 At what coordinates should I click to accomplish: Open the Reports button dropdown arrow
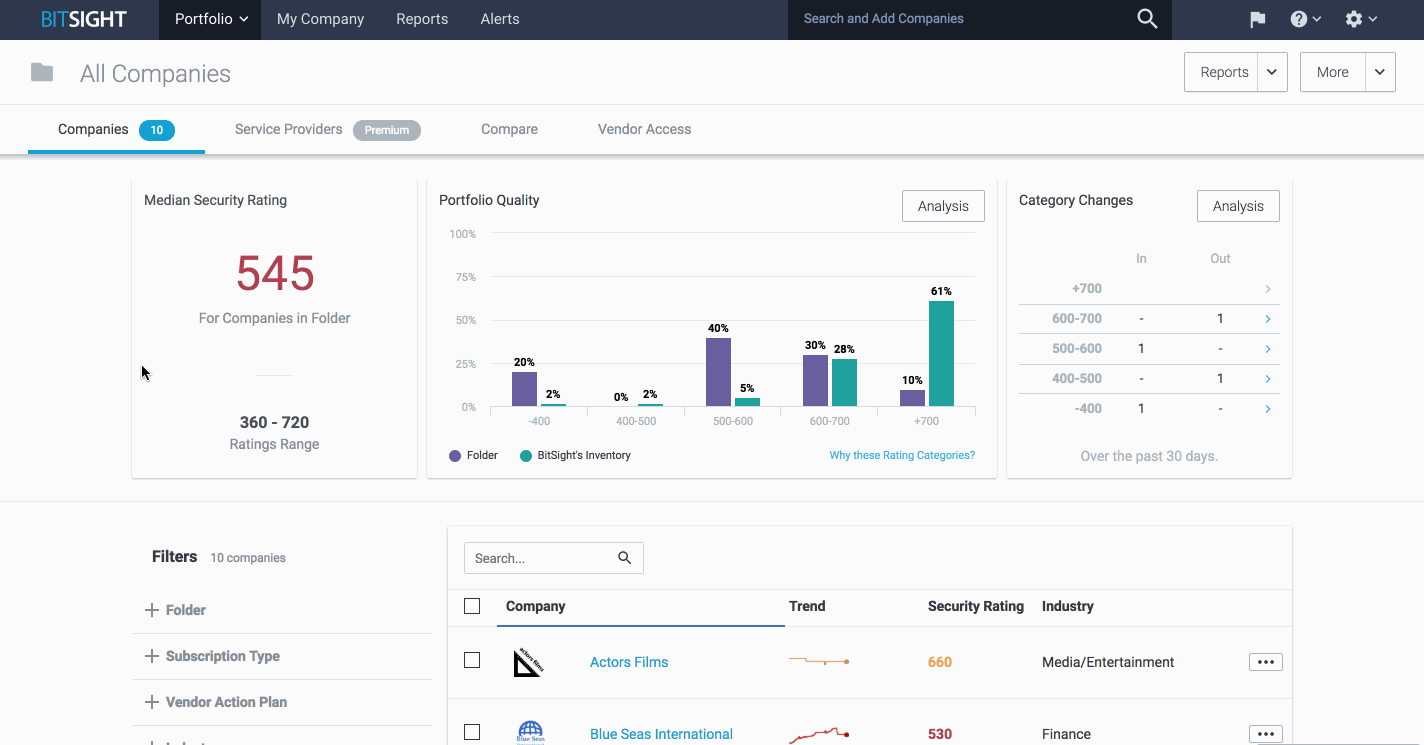pos(1272,72)
